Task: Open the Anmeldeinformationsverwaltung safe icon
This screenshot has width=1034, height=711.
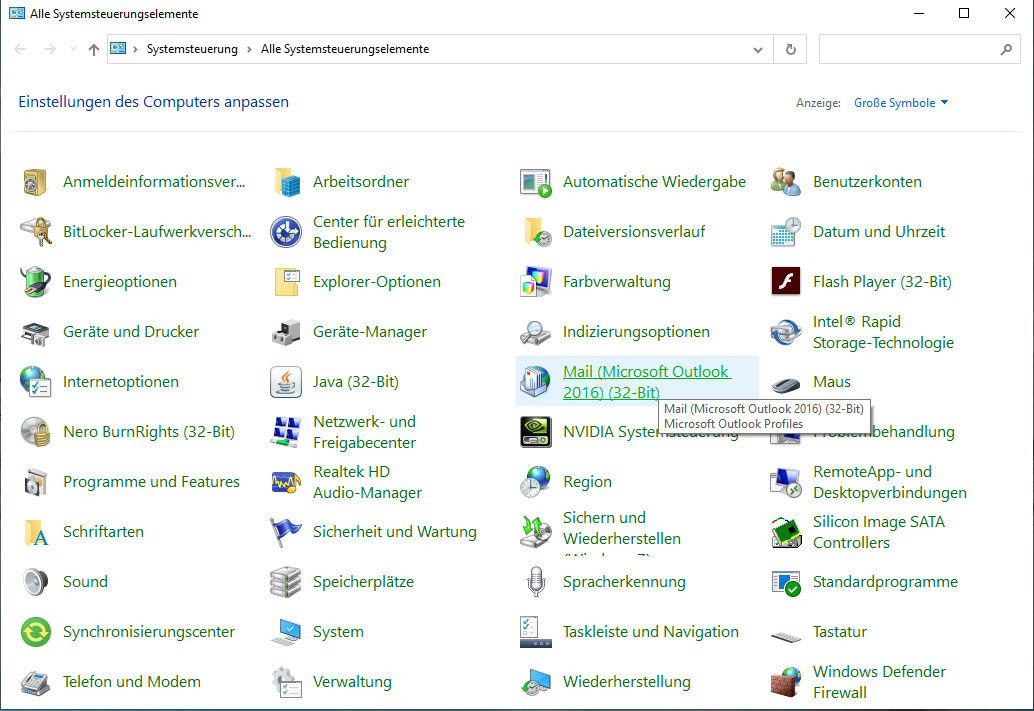Action: point(36,182)
